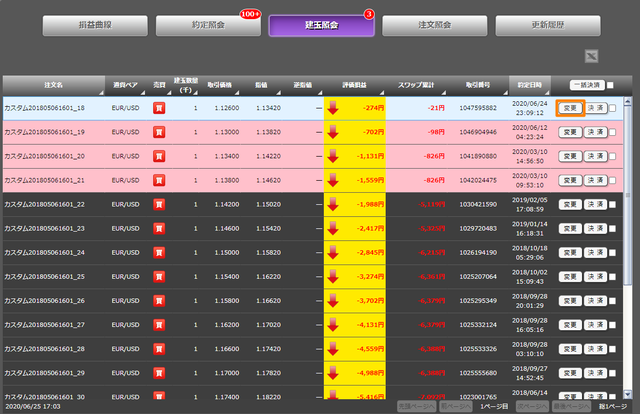Tick the checkbox beside 一括決済
The height and width of the screenshot is (414, 640).
pos(610,85)
